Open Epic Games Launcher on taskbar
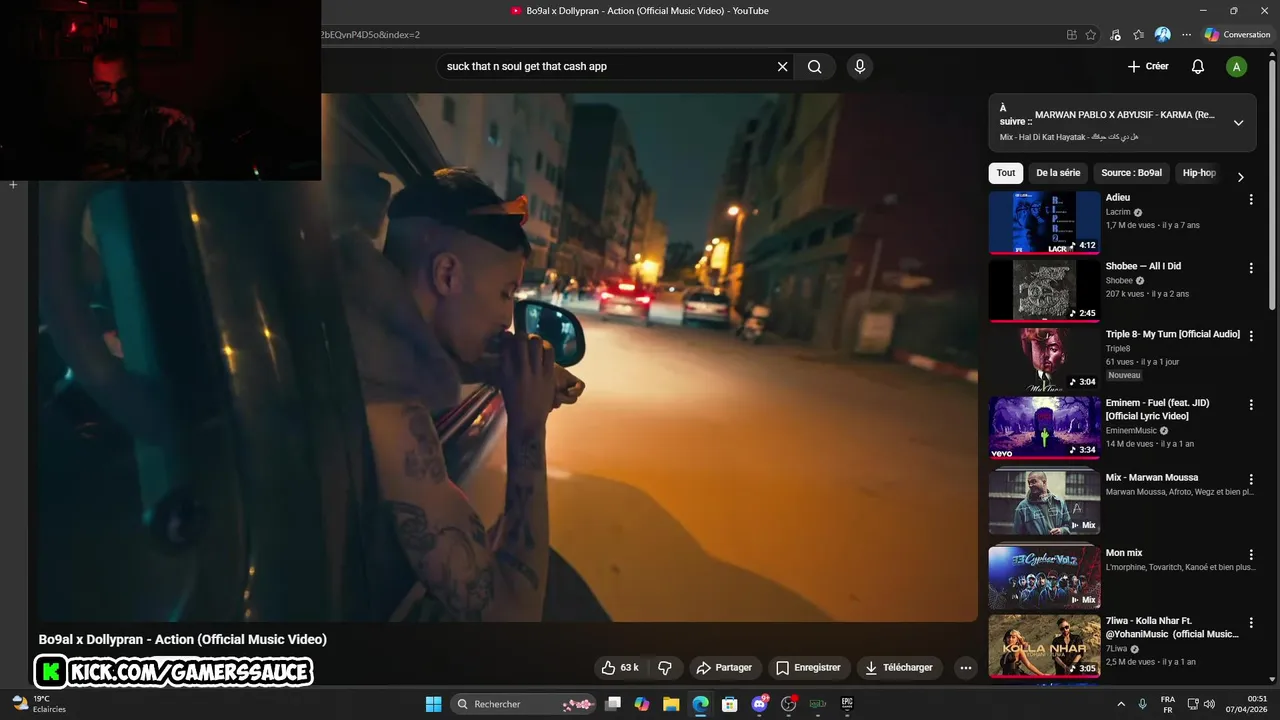This screenshot has width=1280, height=720. click(x=847, y=704)
